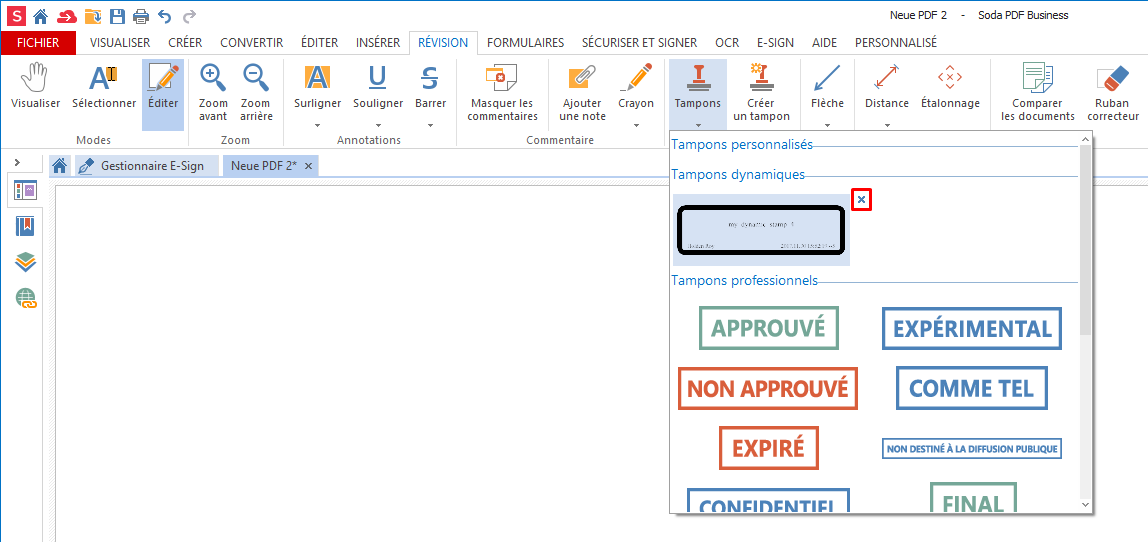Click the Soda PDF logo icon
The image size is (1148, 542).
pos(15,15)
